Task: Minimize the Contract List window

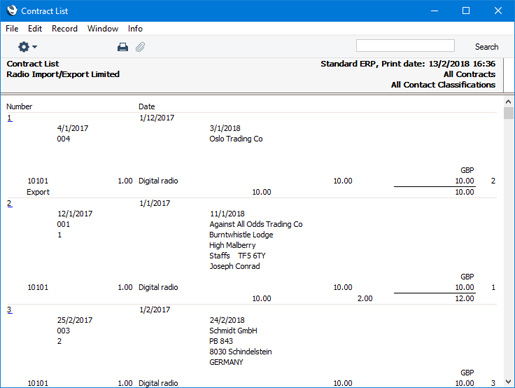Action: 434,11
